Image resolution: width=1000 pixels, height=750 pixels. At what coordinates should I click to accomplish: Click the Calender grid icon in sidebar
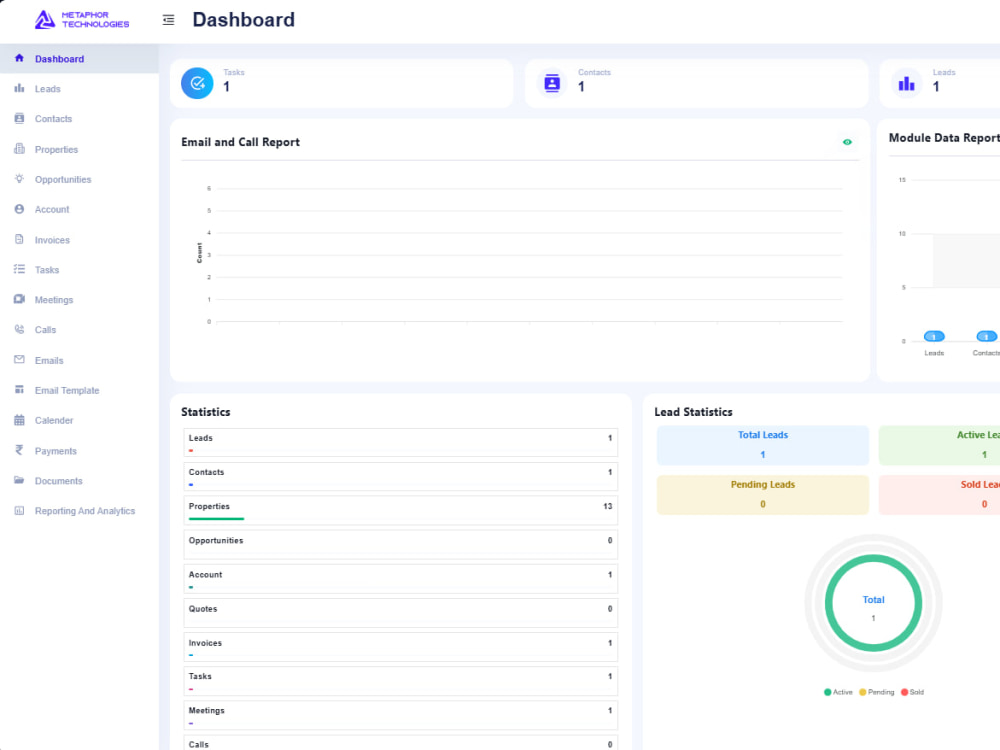(19, 420)
